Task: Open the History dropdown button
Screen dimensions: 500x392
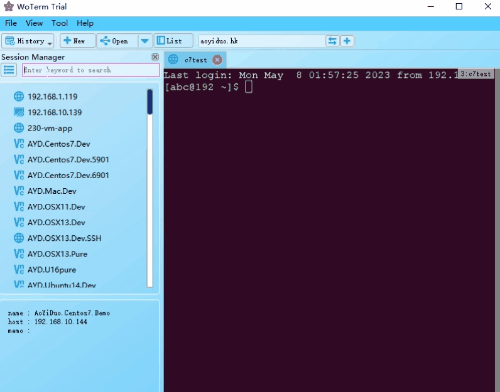Action: coord(28,41)
